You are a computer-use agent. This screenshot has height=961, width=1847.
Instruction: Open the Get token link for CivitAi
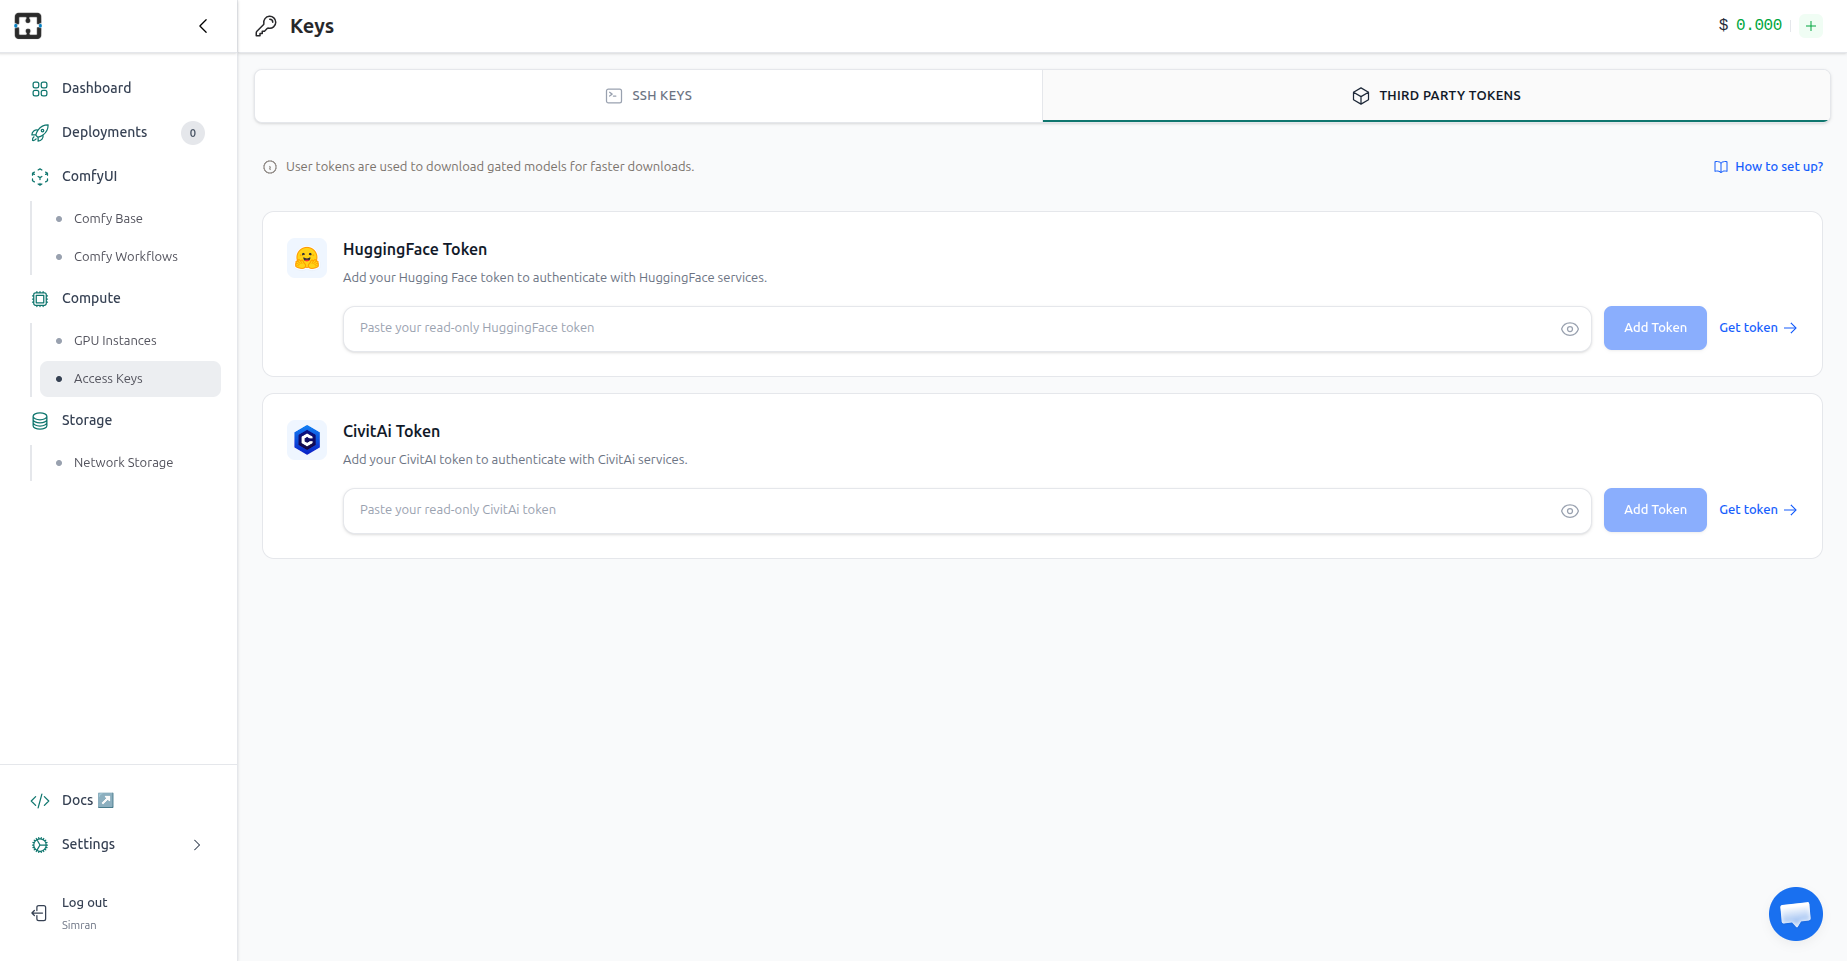point(1758,510)
